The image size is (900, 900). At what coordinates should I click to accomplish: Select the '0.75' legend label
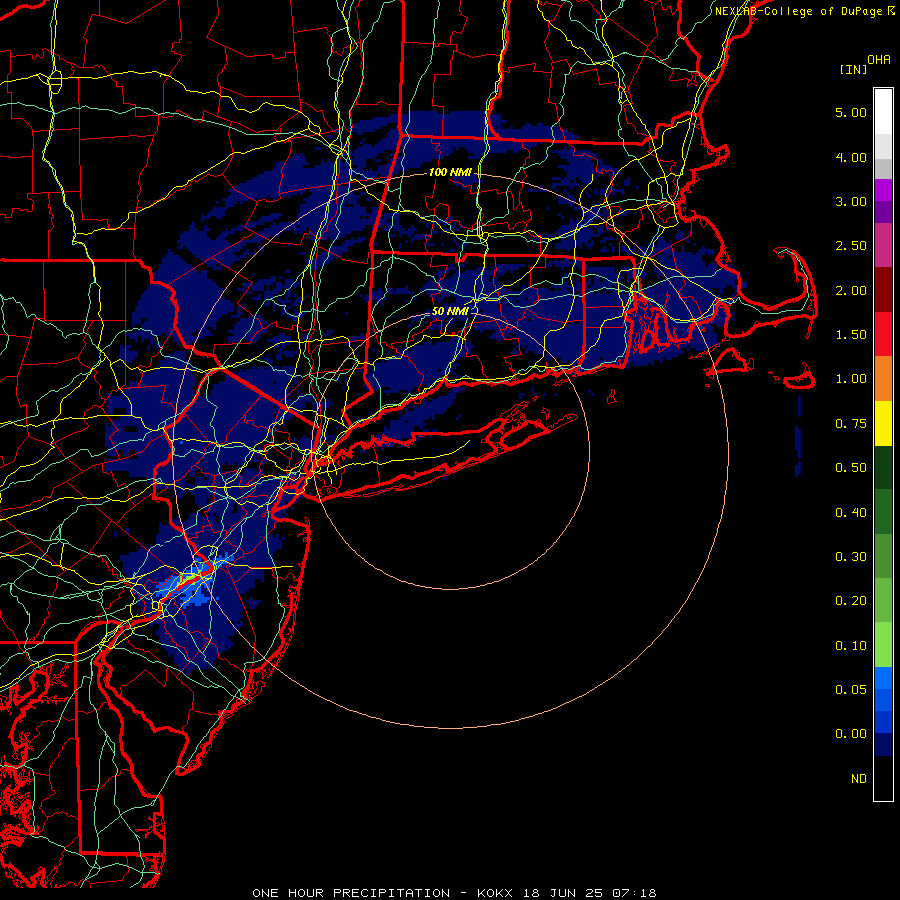851,424
